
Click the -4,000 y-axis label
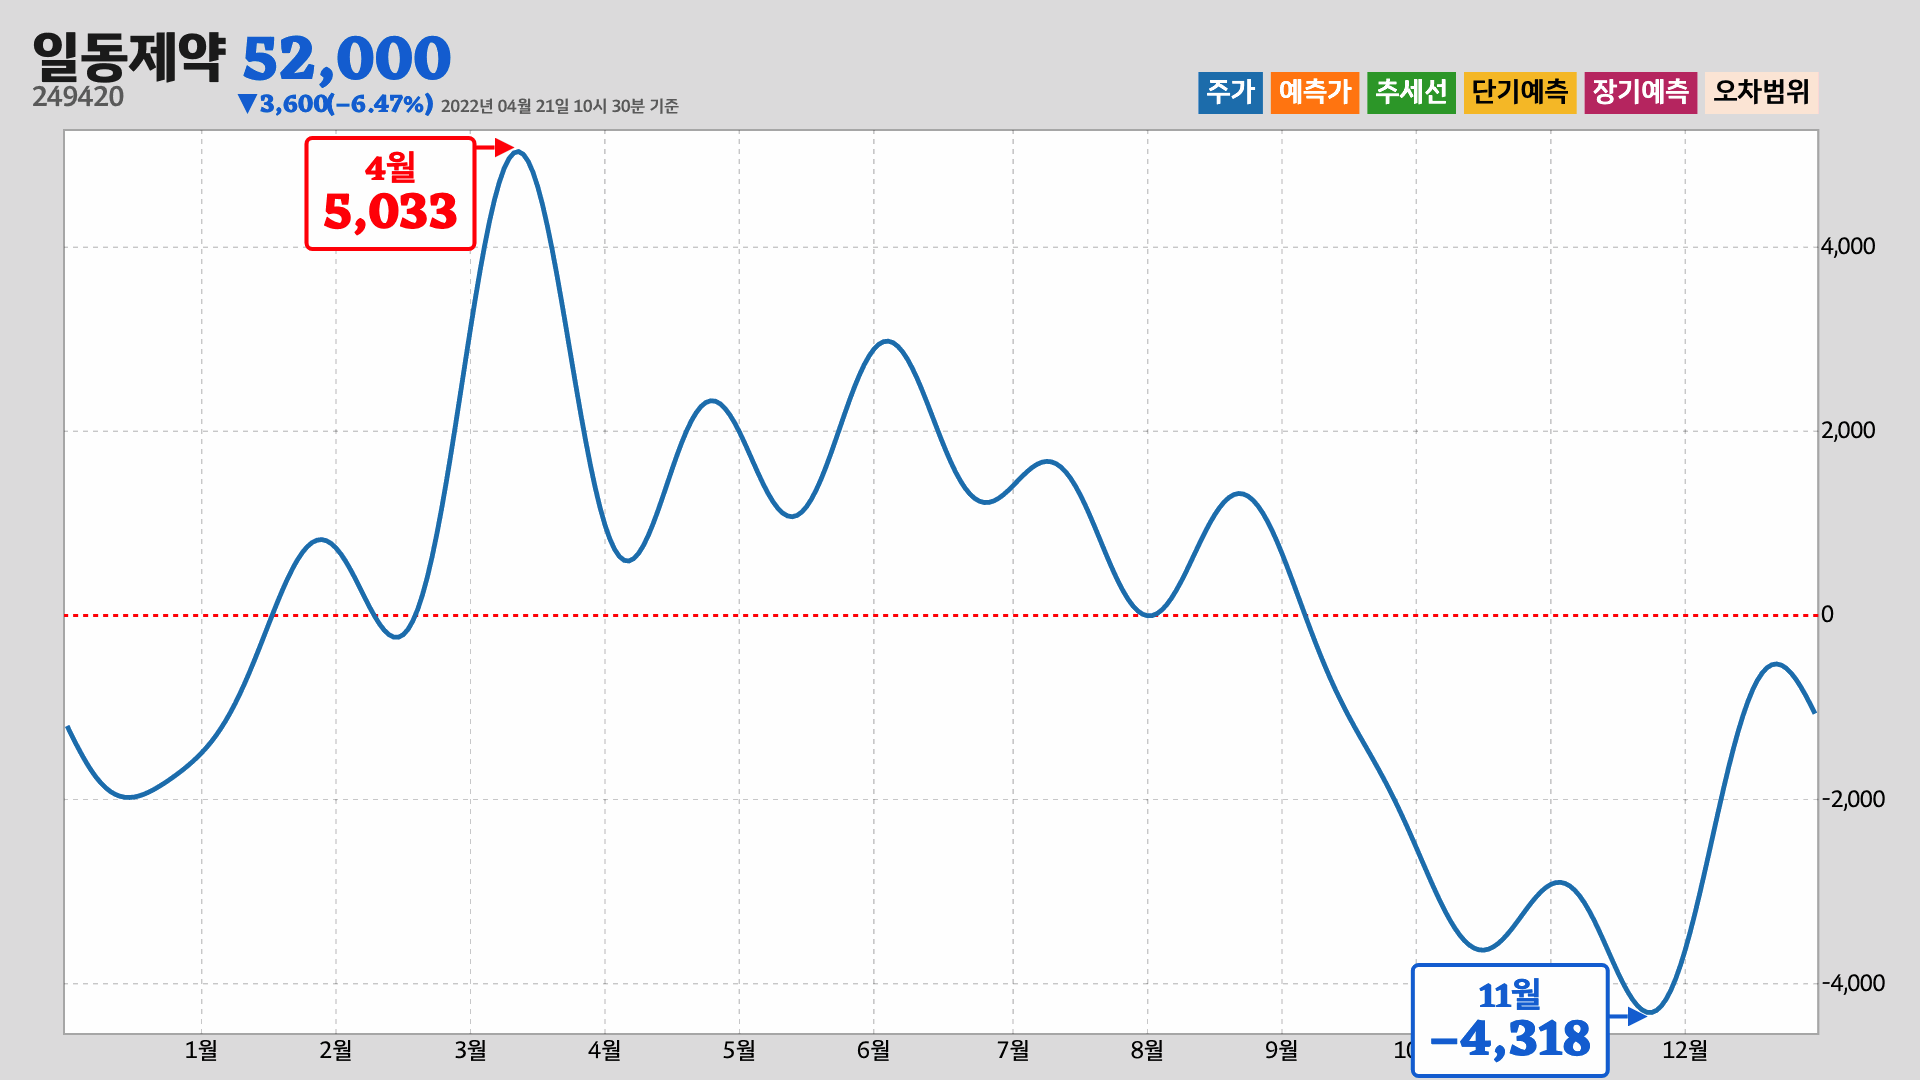1853,983
